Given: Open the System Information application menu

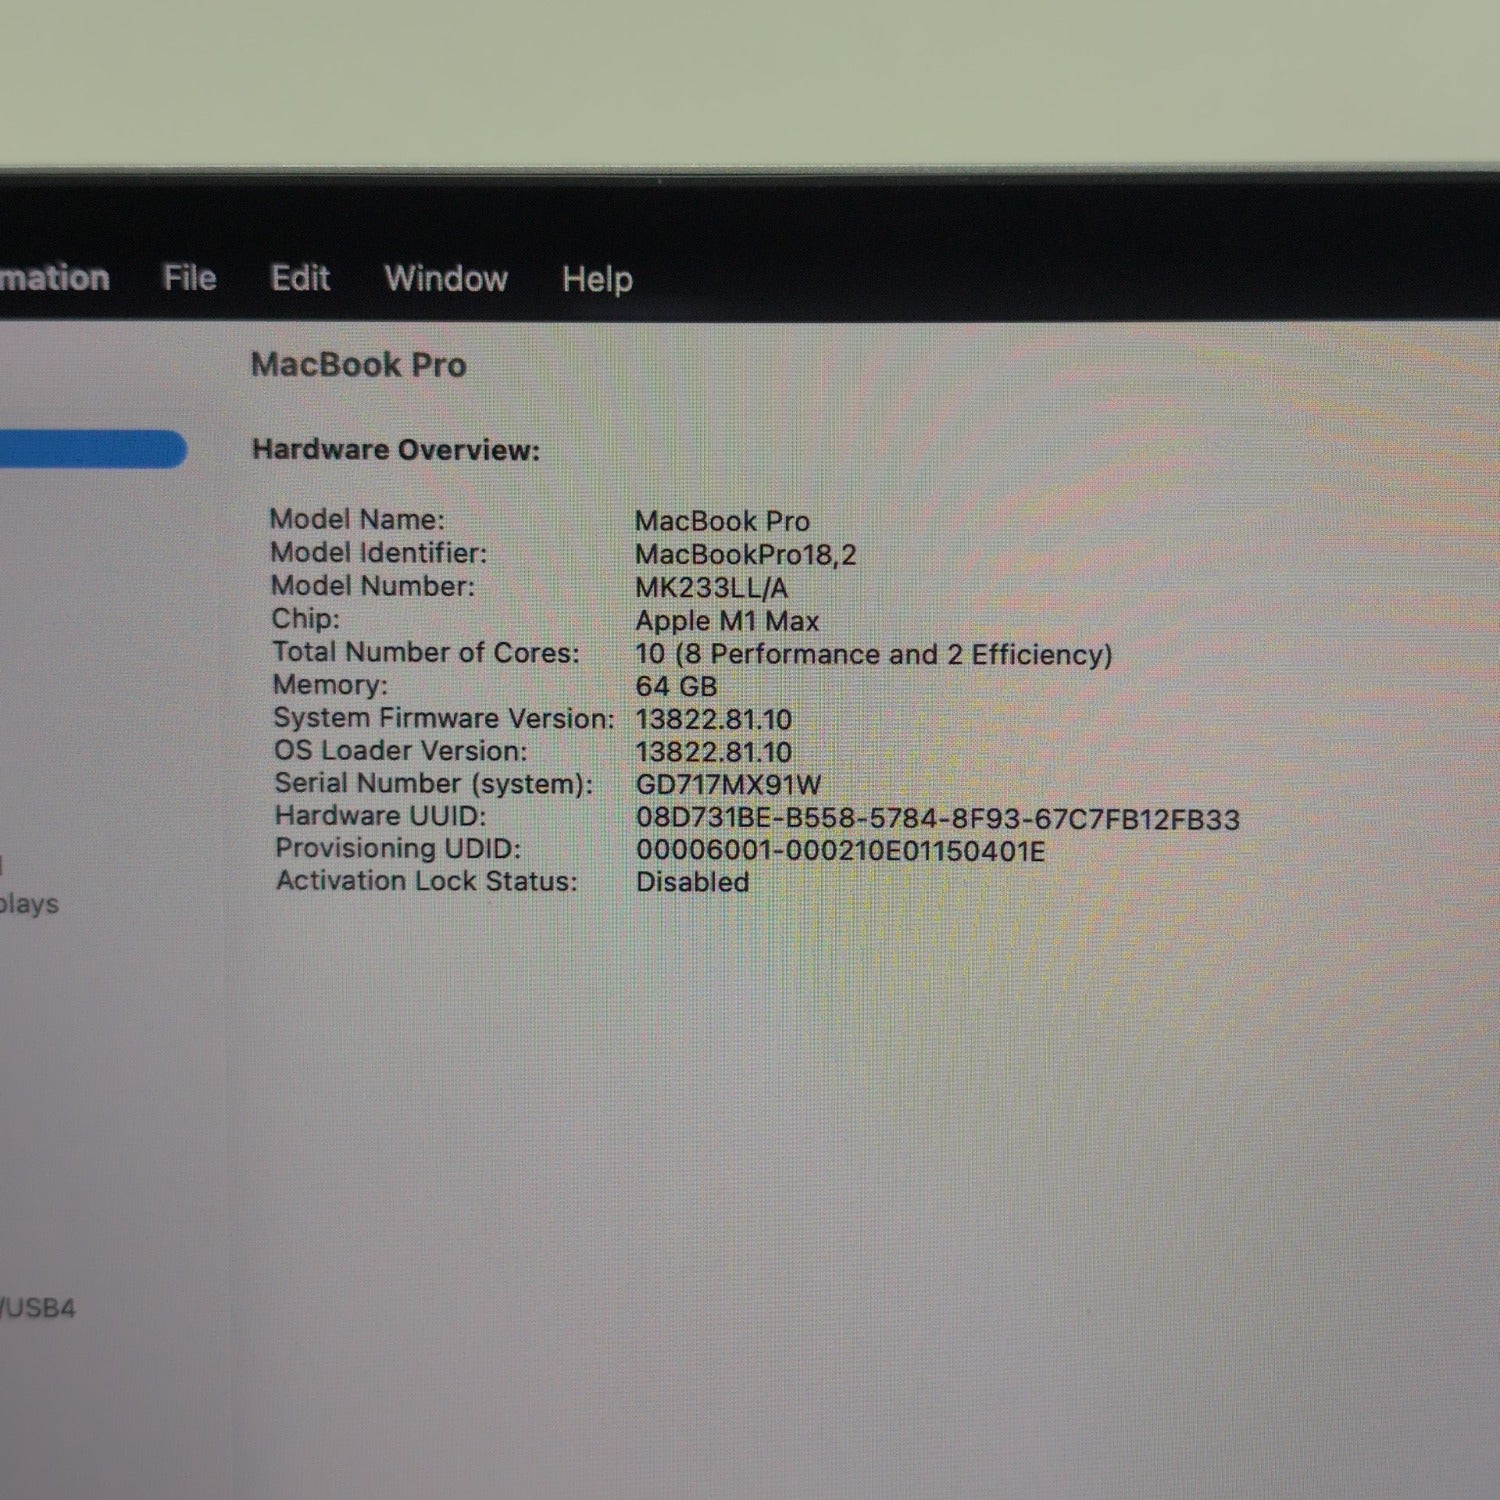Looking at the screenshot, I should (55, 278).
